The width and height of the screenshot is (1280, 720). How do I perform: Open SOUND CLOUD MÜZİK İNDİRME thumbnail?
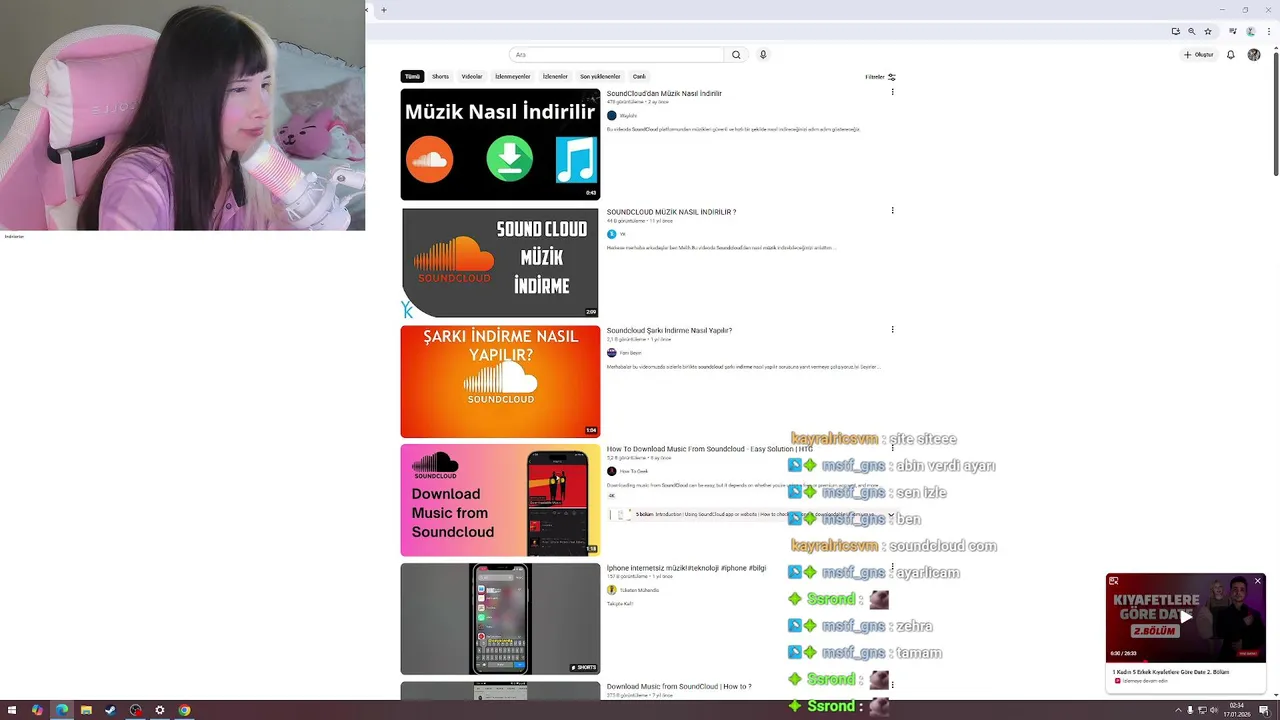point(500,262)
